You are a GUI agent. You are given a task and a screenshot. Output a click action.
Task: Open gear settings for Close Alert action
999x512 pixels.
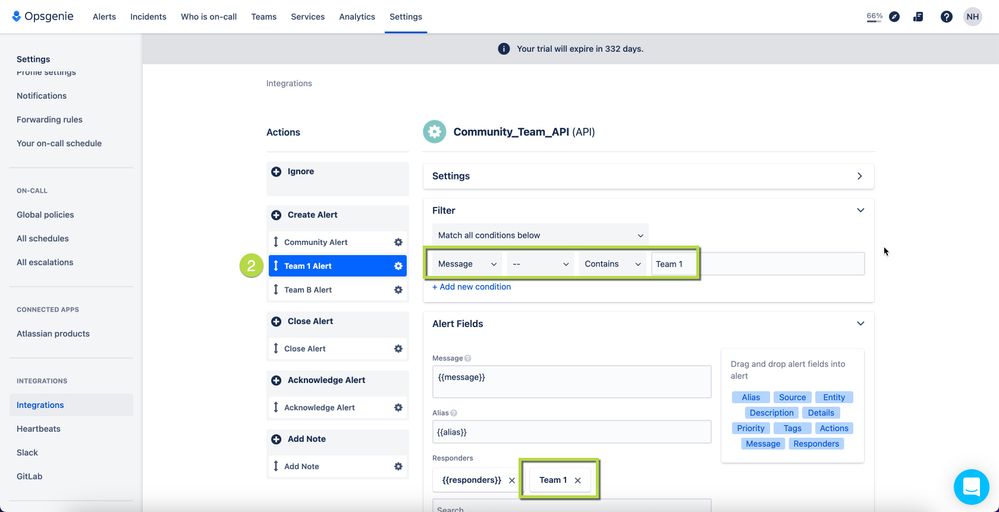398,348
